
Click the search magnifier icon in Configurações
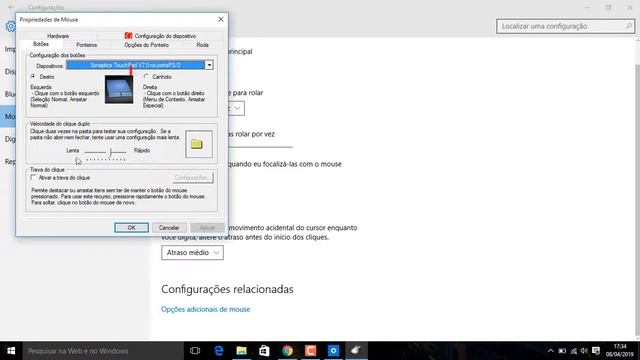[x=629, y=26]
